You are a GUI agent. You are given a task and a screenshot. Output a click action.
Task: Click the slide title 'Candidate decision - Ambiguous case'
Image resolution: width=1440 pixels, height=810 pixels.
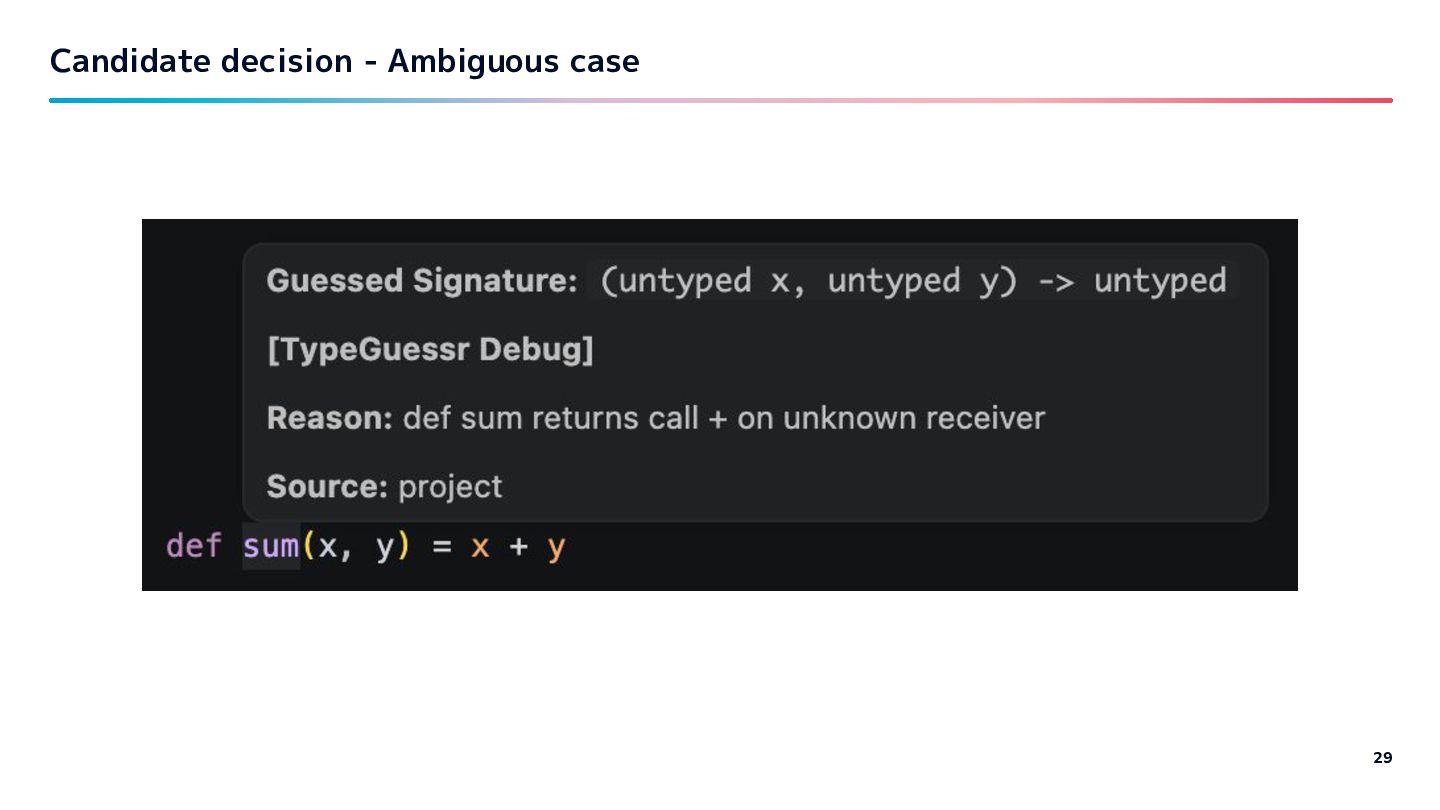344,62
